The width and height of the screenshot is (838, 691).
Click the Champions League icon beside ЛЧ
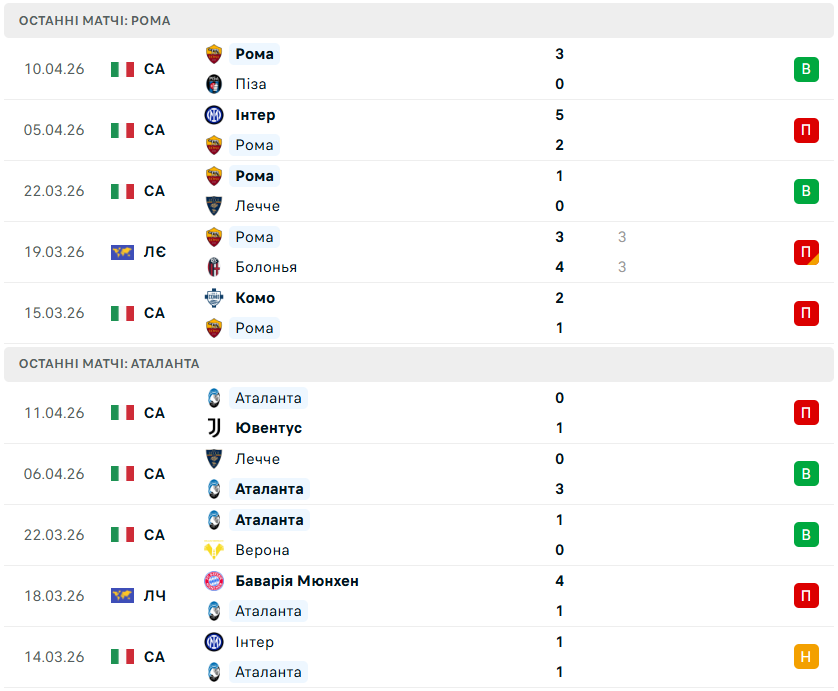[122, 596]
